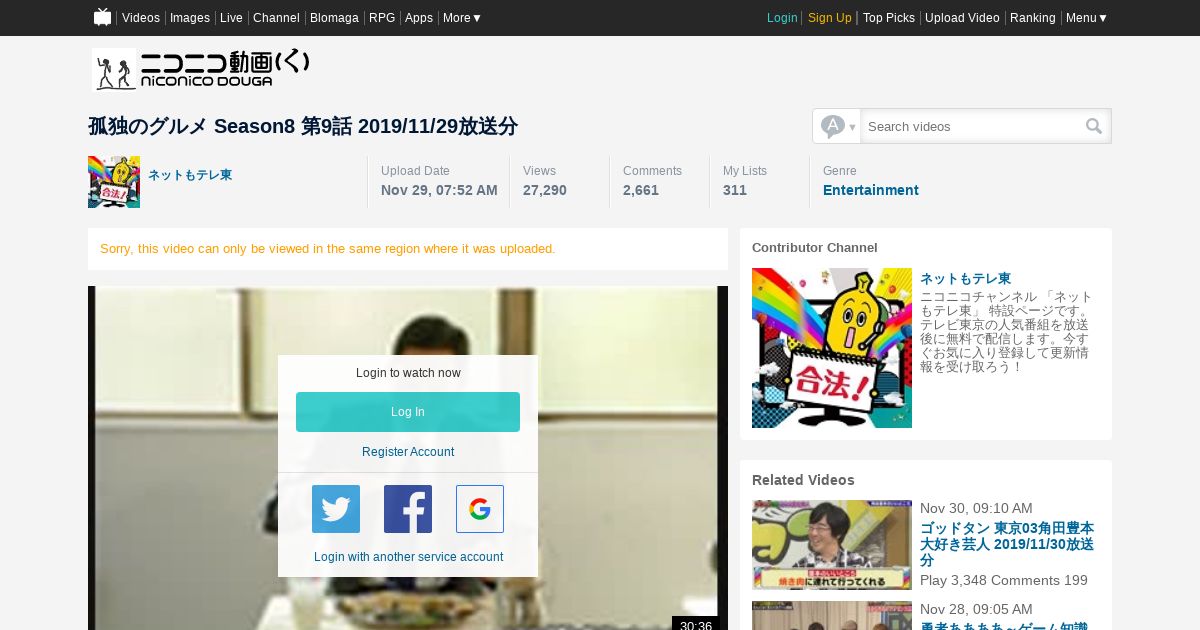Click the Contributor Channel large thumbnail
Image resolution: width=1200 pixels, height=630 pixels.
click(832, 348)
